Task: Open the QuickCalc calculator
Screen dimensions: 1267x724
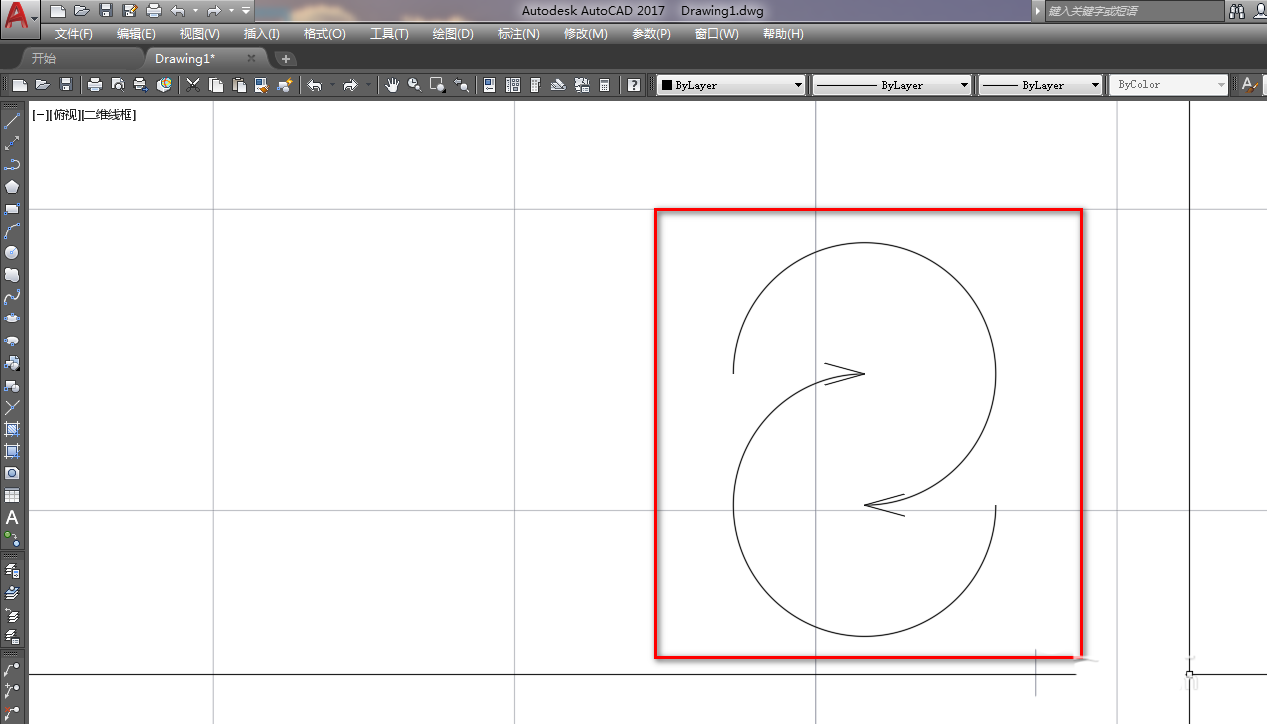Action: 604,85
